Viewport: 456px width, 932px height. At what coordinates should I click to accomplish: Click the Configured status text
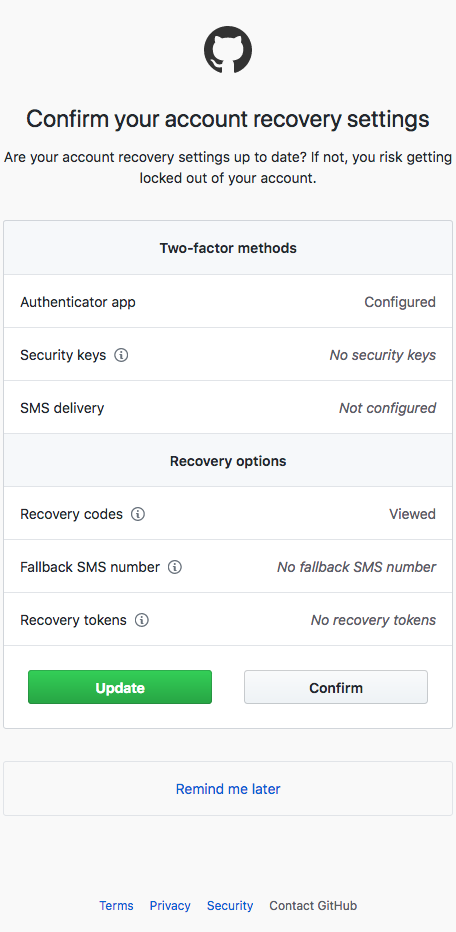[400, 302]
